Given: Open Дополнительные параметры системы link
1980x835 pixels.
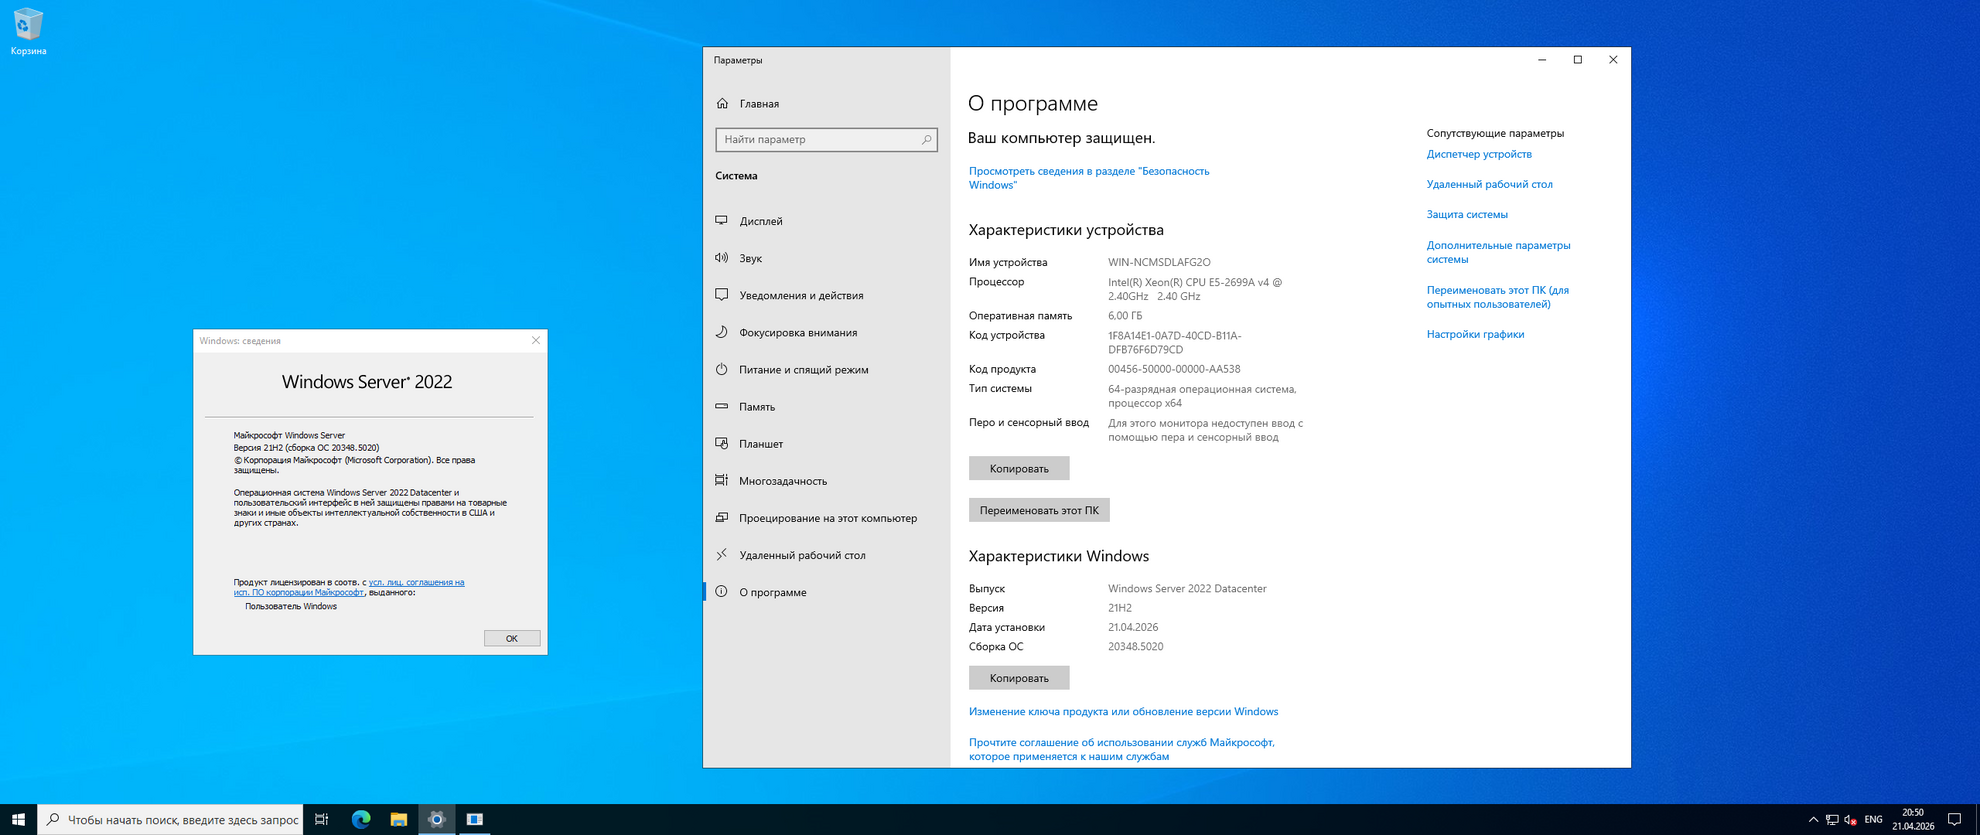Looking at the screenshot, I should pos(1499,252).
